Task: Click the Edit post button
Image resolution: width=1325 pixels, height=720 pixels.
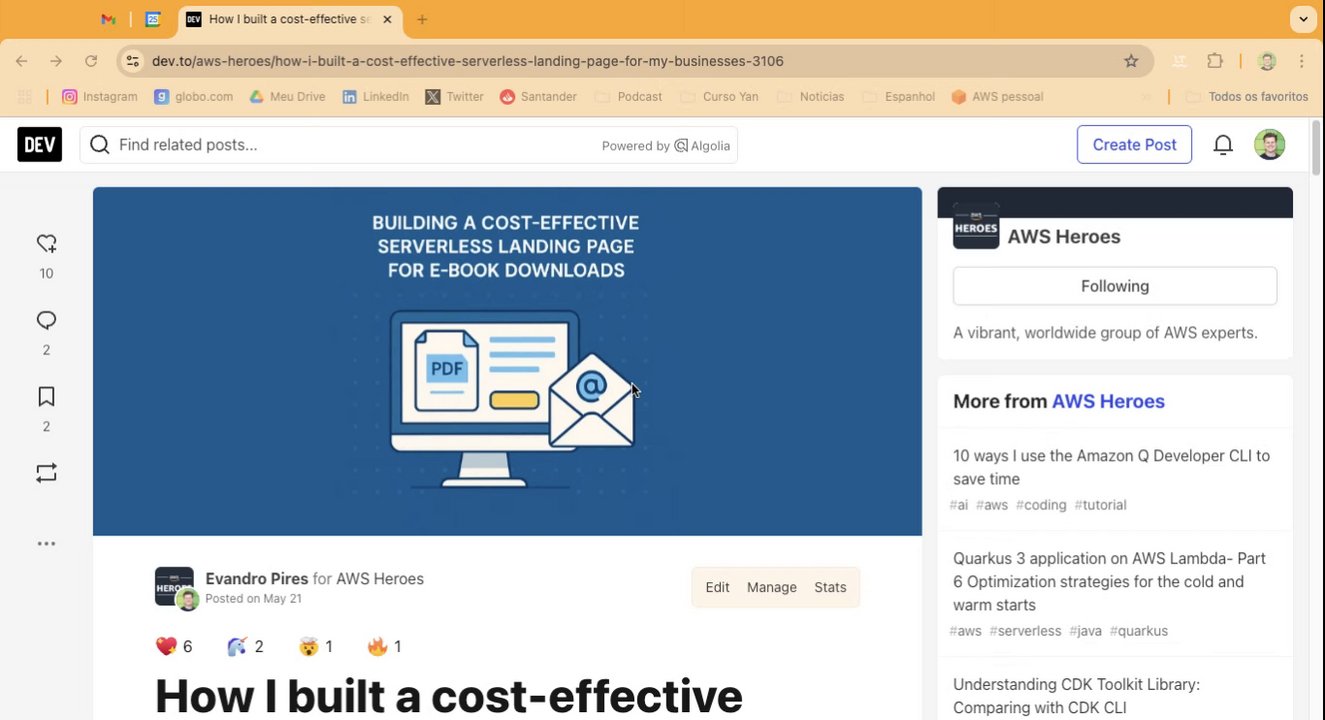Action: point(717,587)
